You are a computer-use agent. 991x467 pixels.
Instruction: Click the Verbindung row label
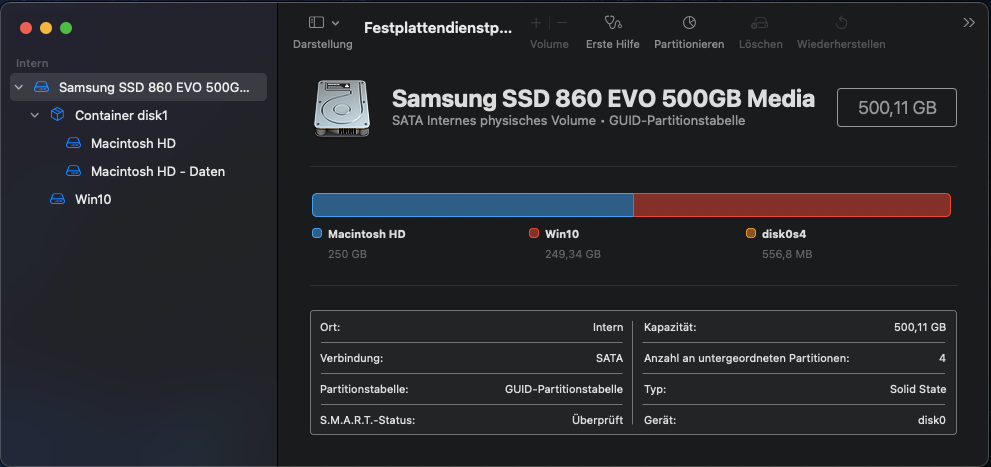click(351, 358)
